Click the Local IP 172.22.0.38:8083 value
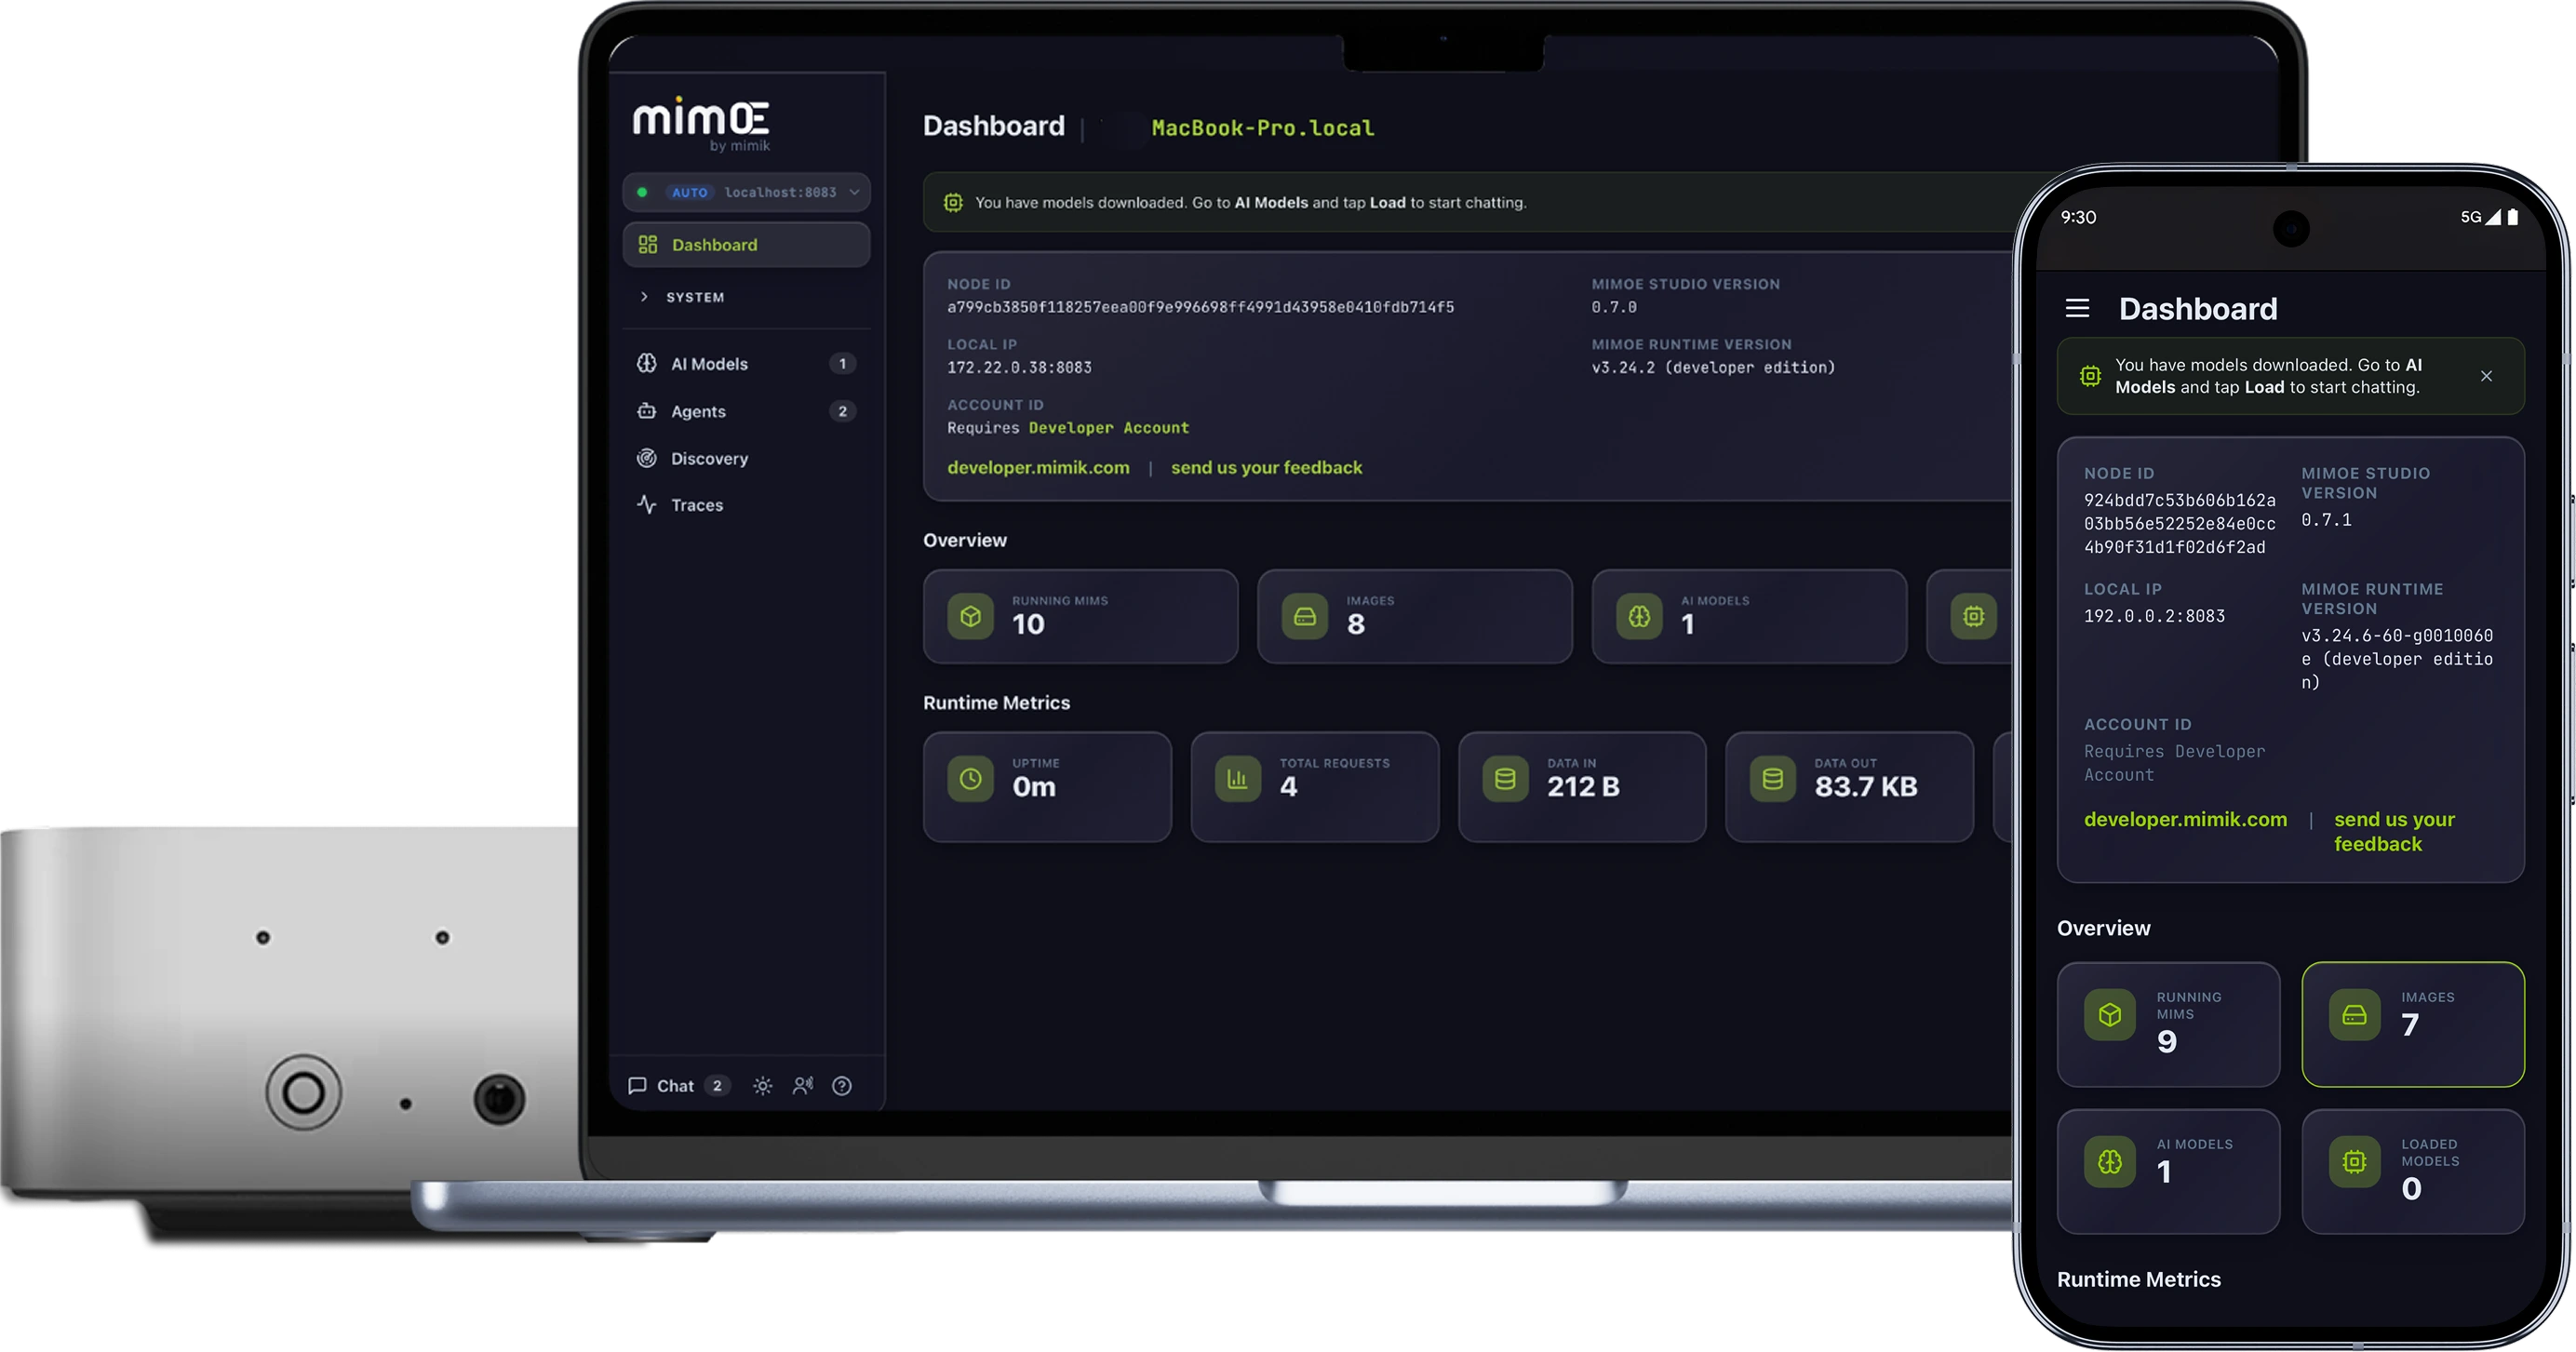Viewport: 2576px width, 1352px height. pyautogui.click(x=1019, y=367)
